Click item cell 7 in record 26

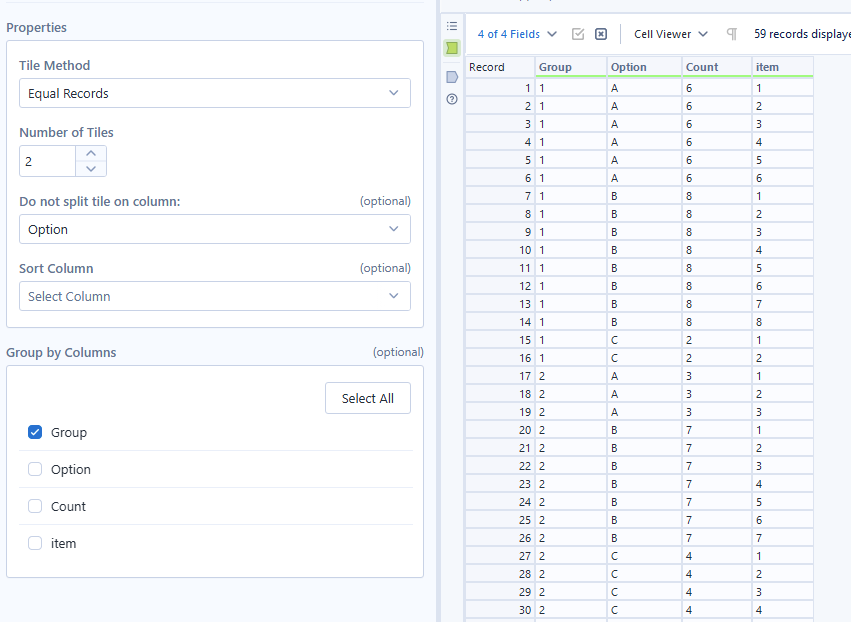783,538
